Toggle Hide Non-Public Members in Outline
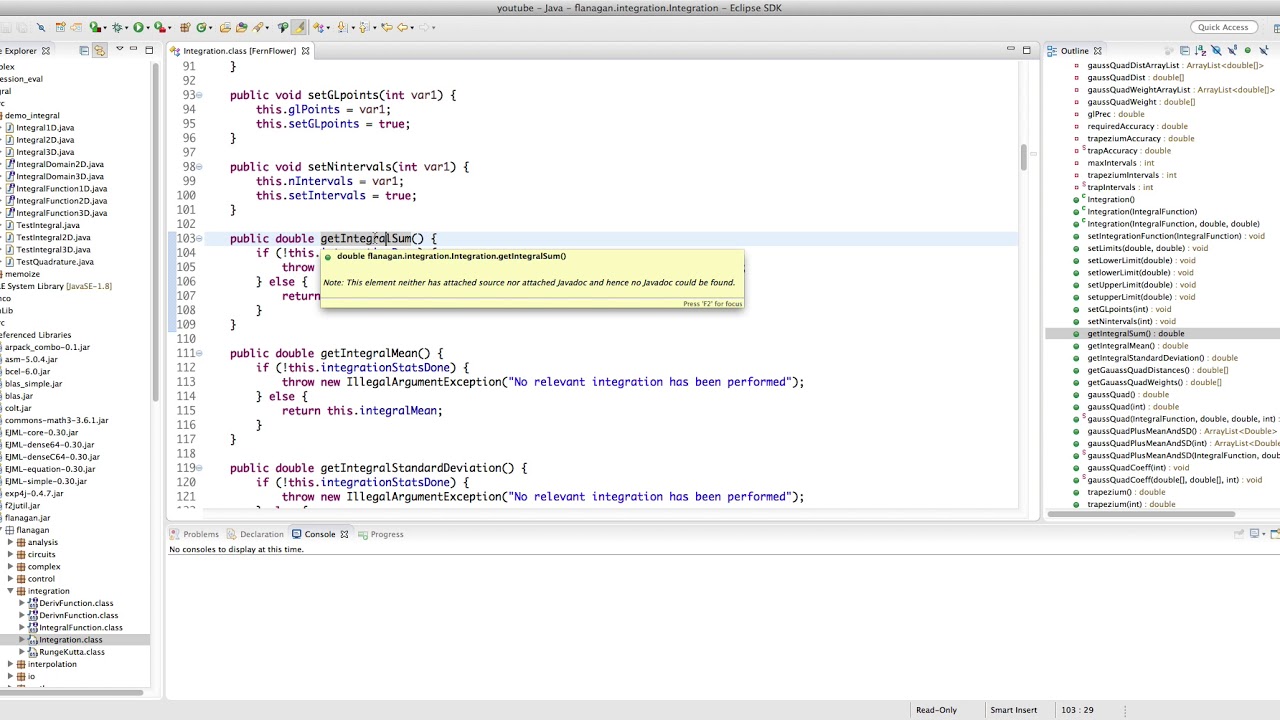Screen dimensions: 1280x720 point(1248,50)
